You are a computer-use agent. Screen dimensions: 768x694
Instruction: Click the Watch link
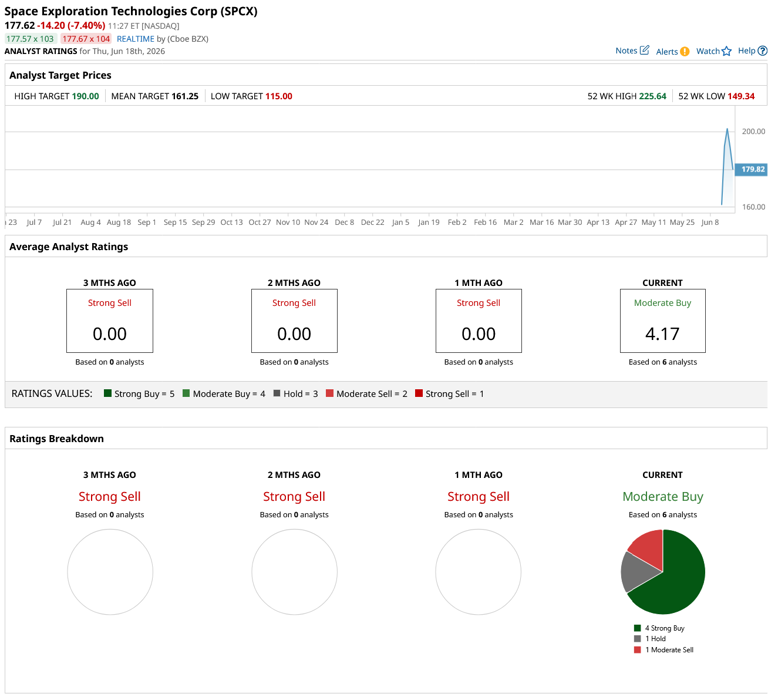click(708, 51)
